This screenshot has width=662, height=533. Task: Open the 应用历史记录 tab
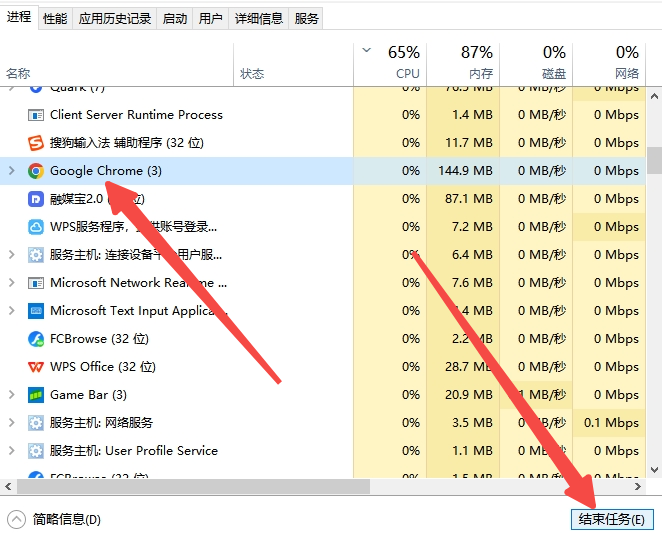(114, 19)
